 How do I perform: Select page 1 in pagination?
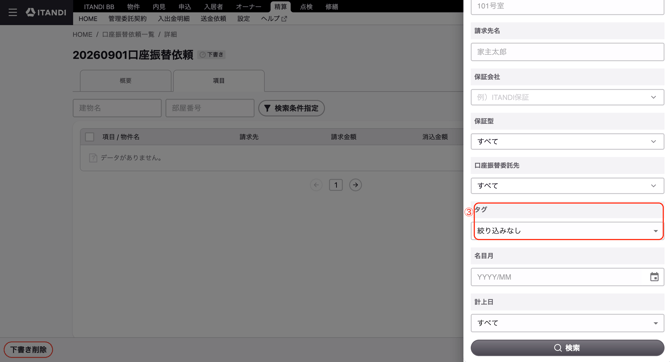(336, 185)
